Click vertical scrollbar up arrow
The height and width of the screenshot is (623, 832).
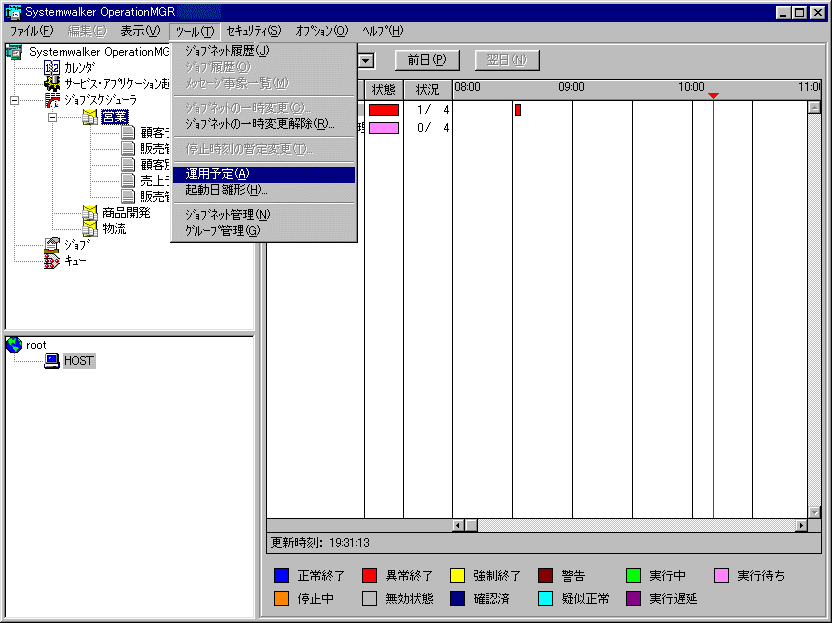click(814, 108)
